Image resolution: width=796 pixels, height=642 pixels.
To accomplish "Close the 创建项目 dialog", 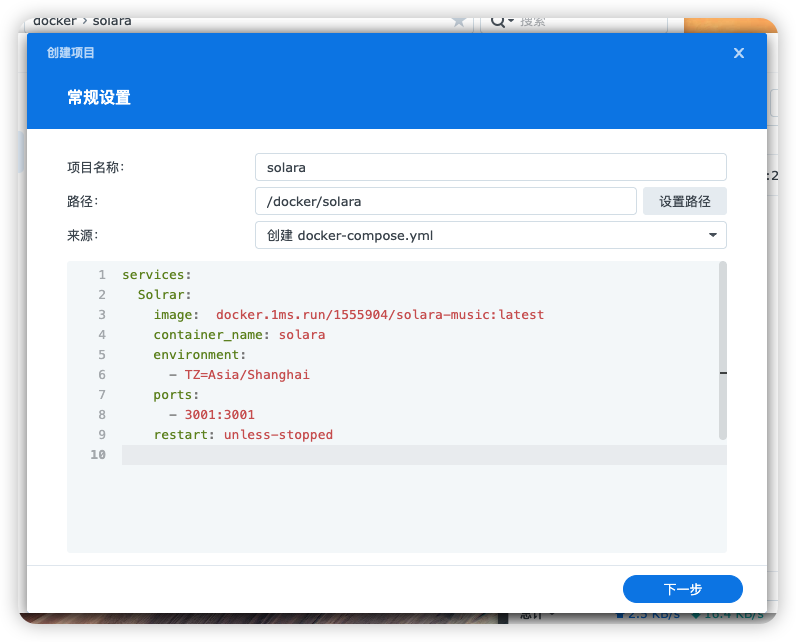I will tap(739, 53).
